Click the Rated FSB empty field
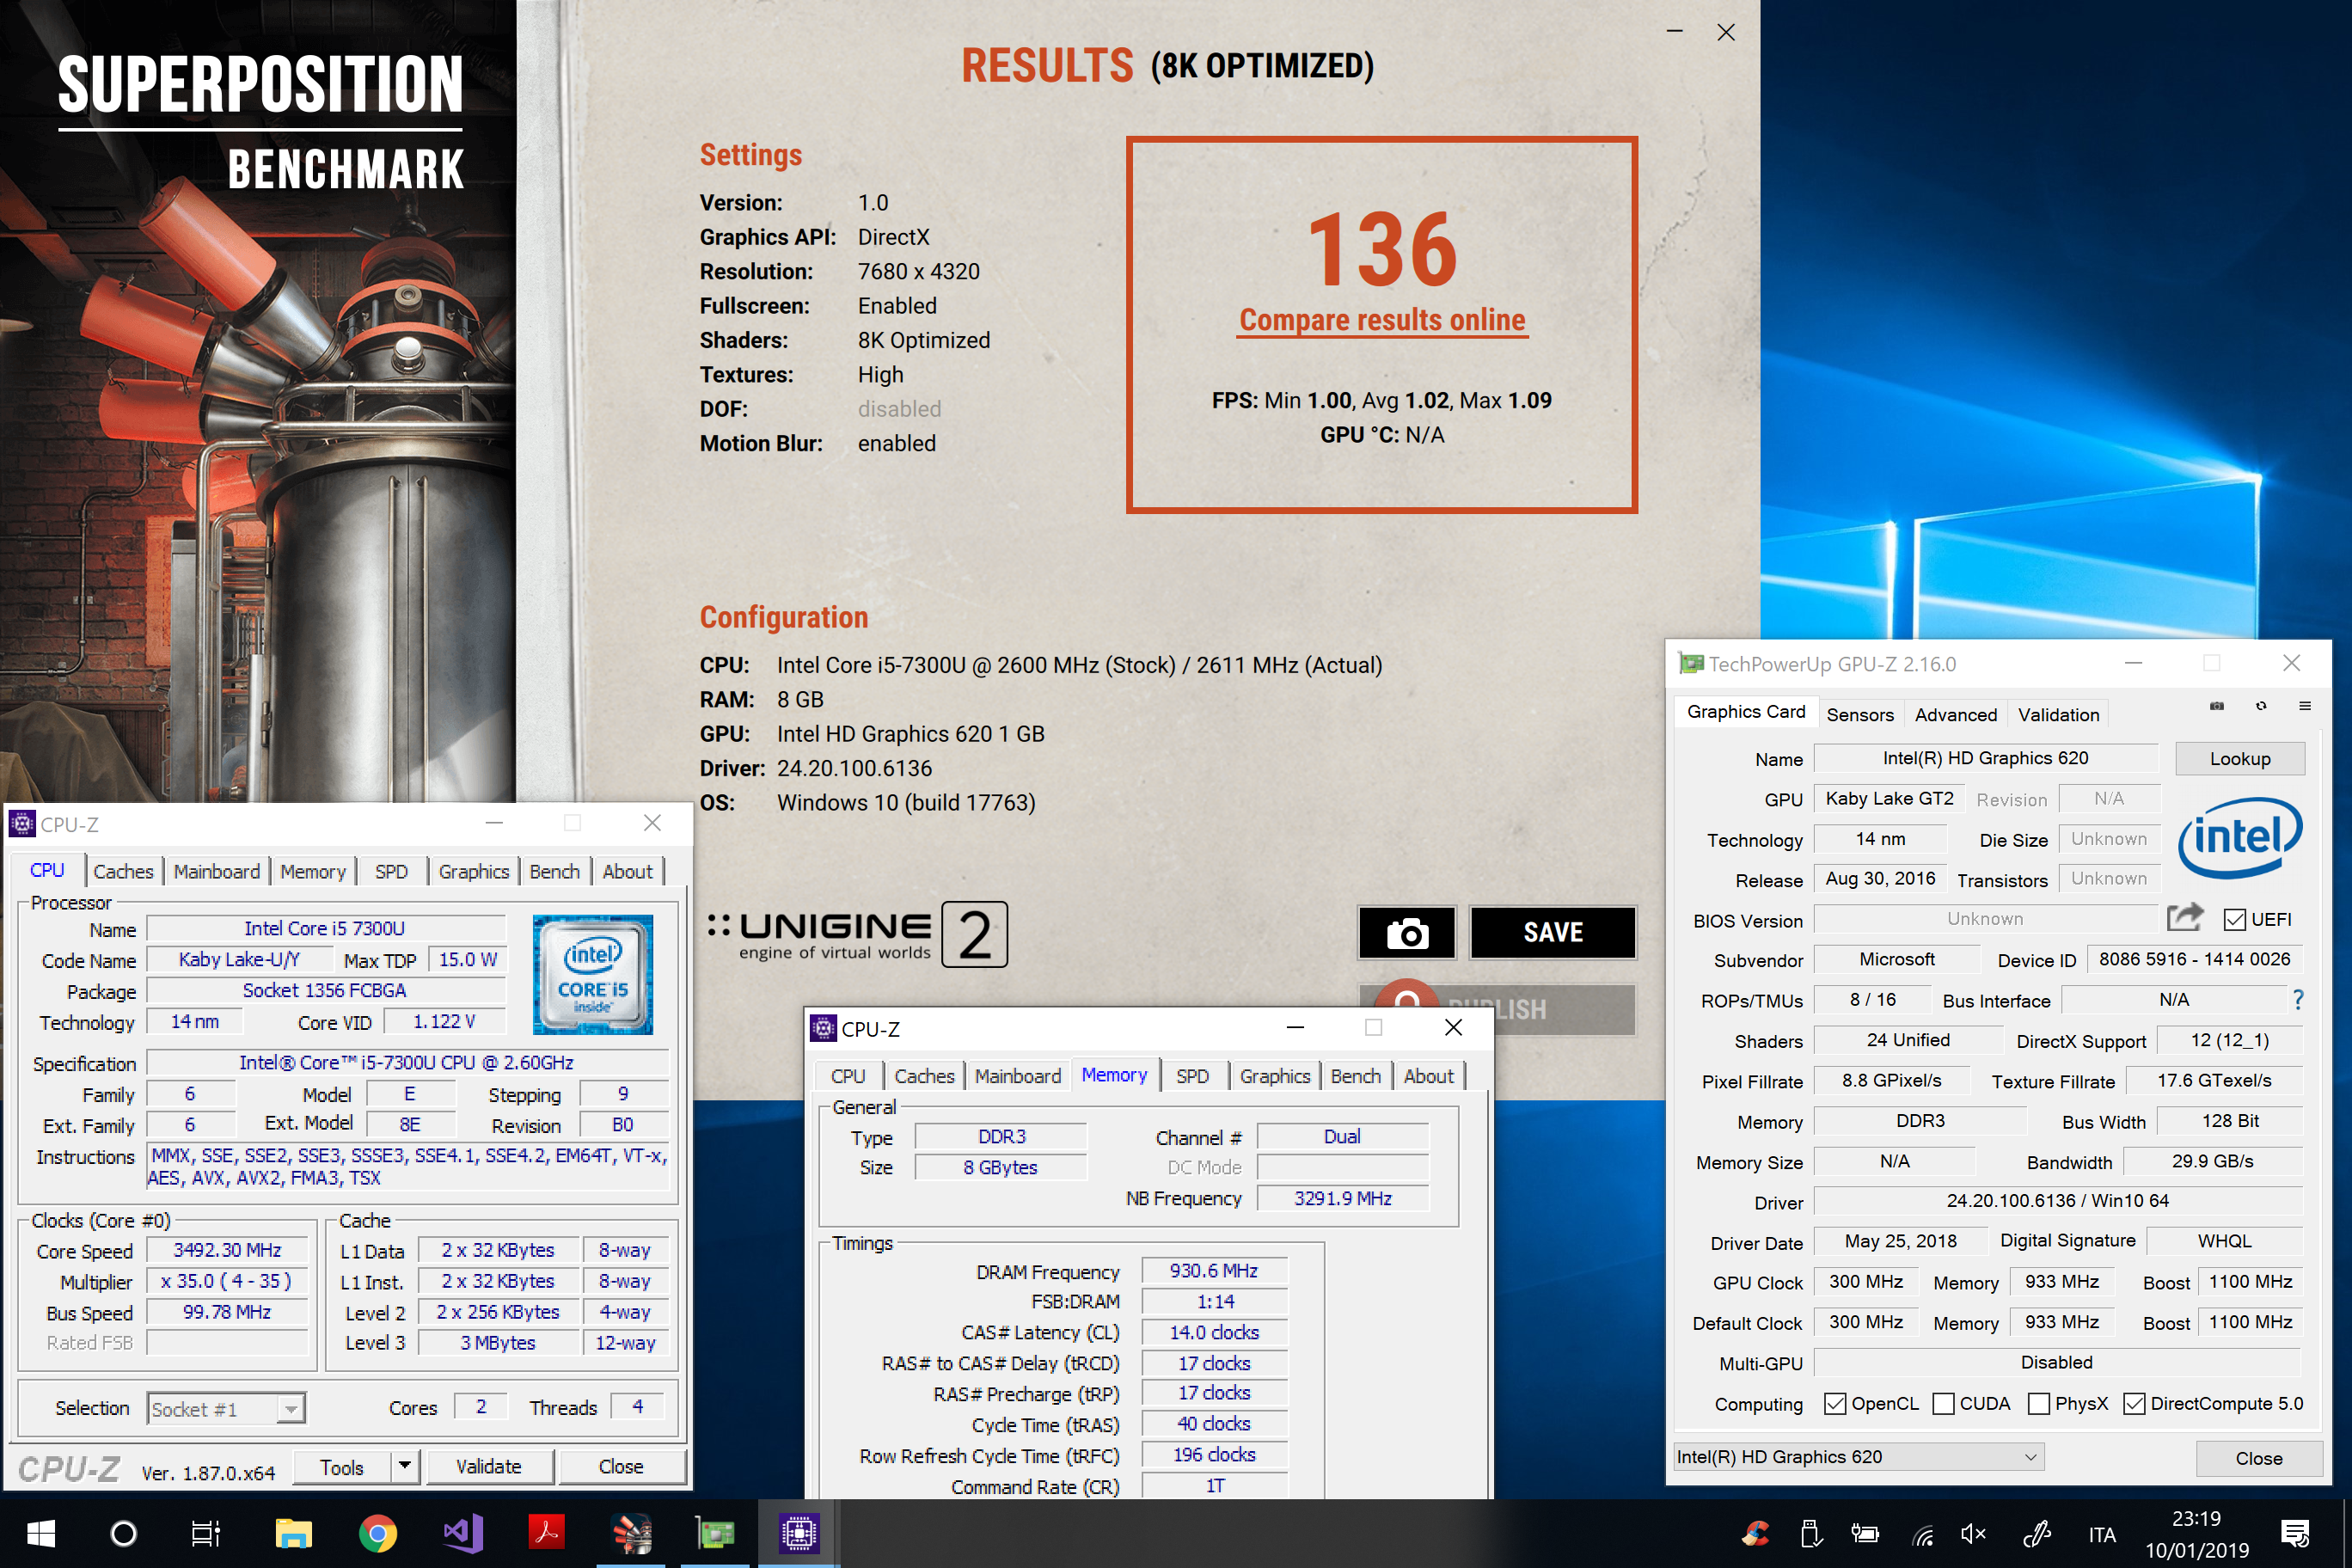The width and height of the screenshot is (2352, 1568). (x=227, y=1342)
